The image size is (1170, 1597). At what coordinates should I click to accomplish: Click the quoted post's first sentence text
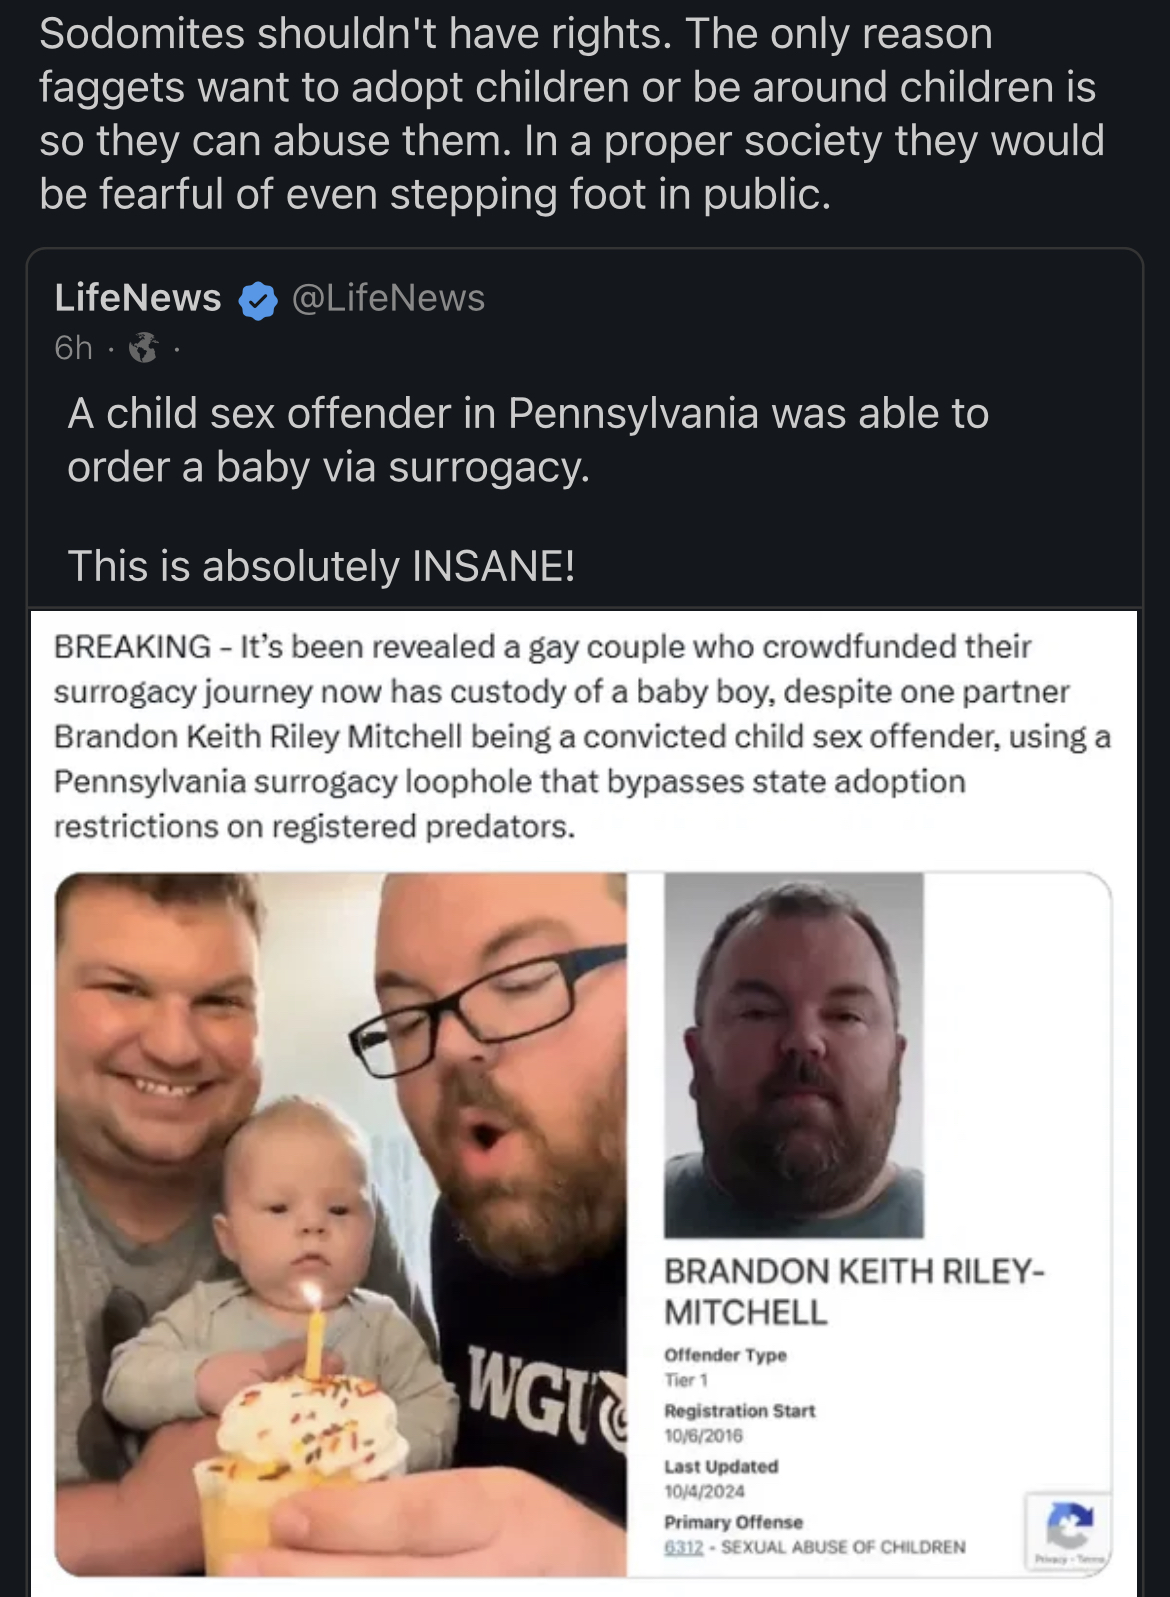point(527,440)
